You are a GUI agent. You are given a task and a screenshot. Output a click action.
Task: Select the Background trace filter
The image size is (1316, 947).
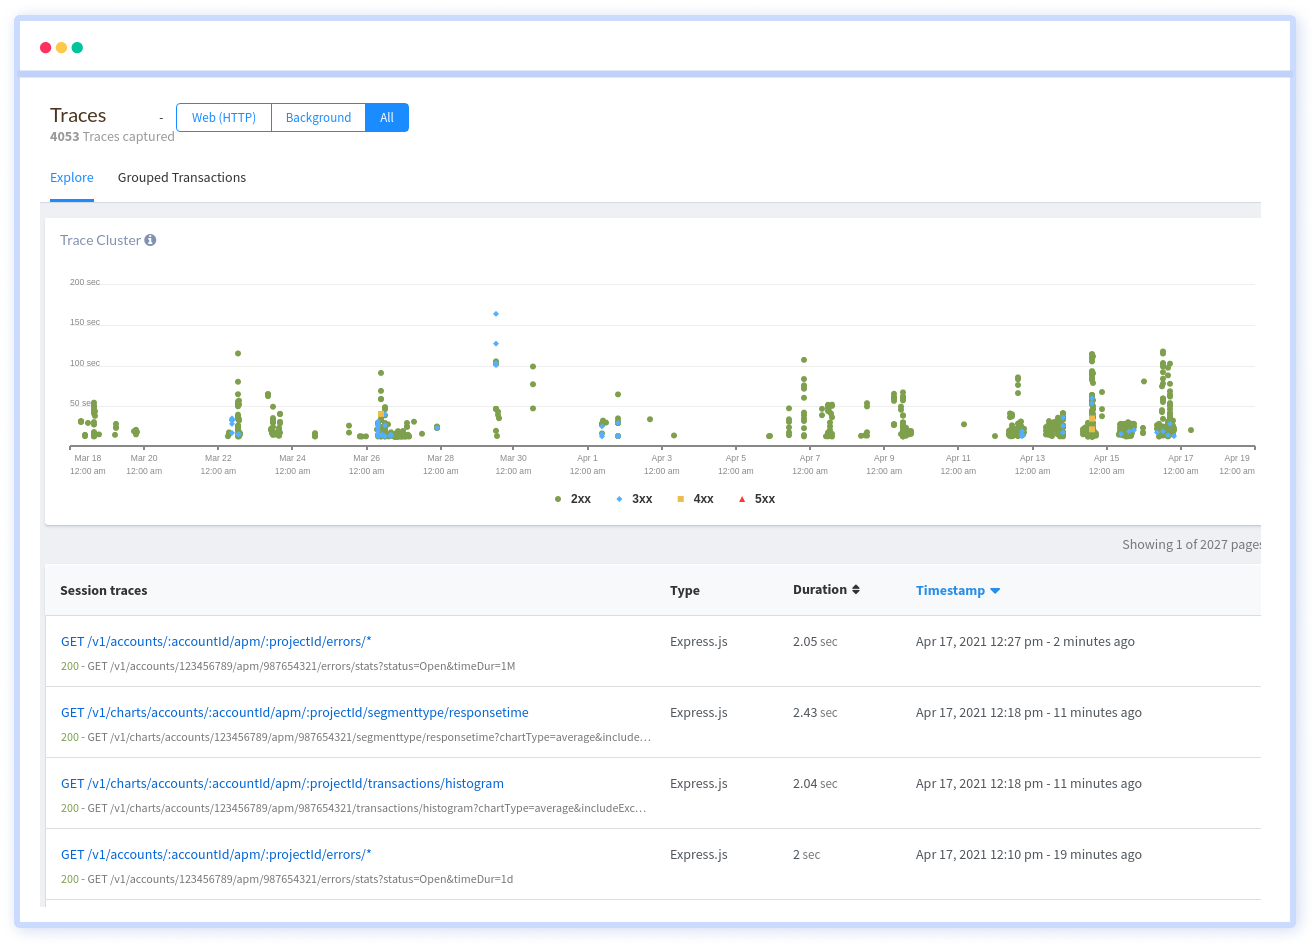point(318,117)
